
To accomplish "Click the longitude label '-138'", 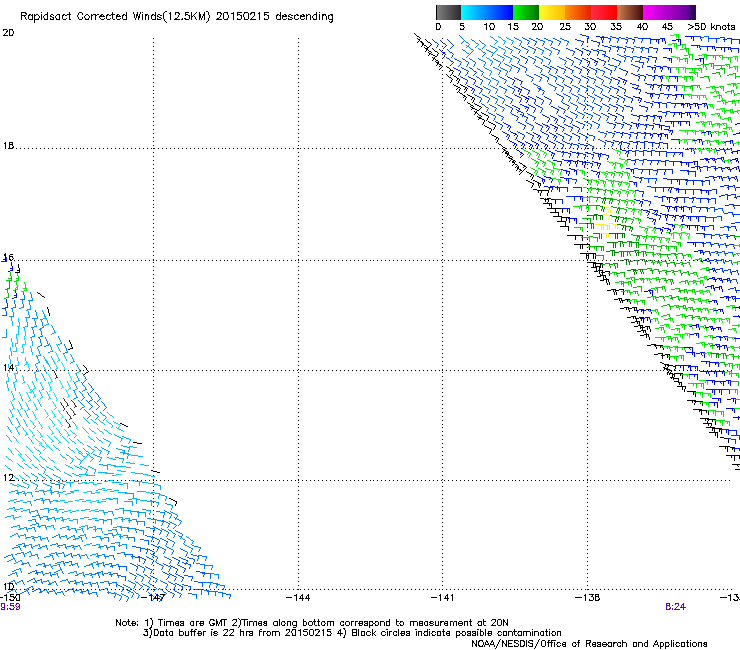I will [588, 598].
